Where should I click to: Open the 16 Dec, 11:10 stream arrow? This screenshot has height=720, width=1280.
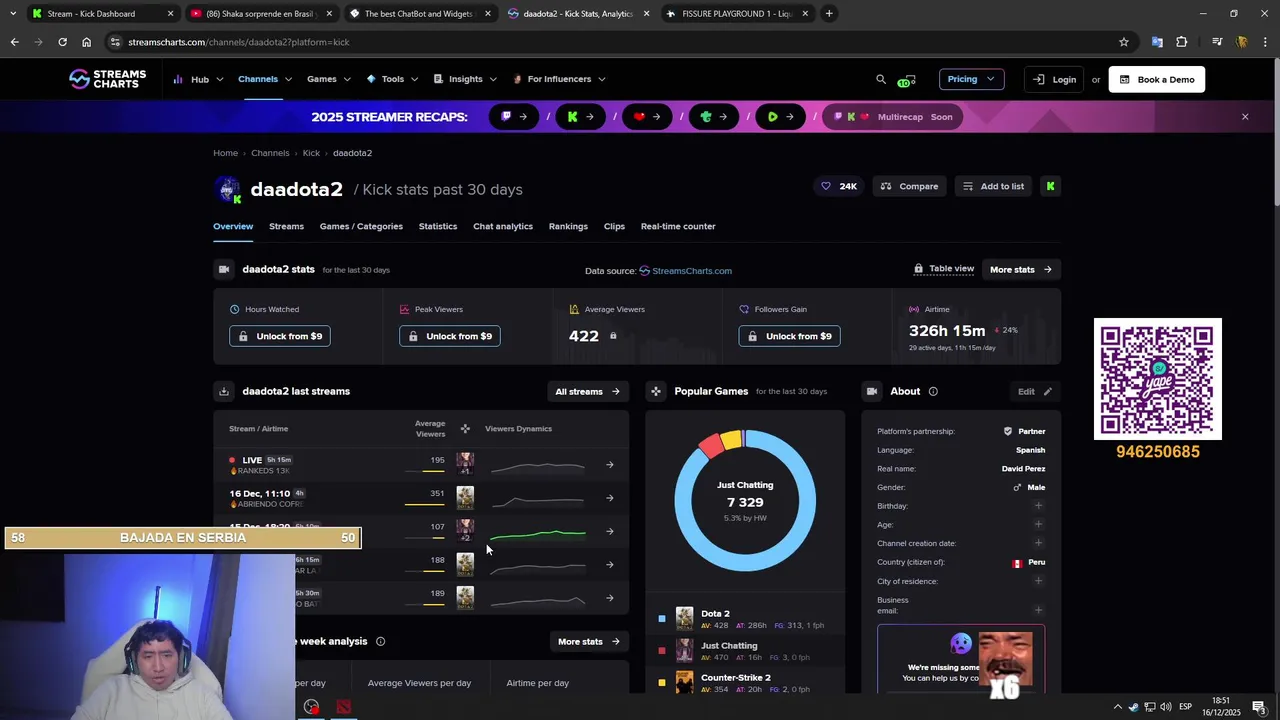coord(610,498)
